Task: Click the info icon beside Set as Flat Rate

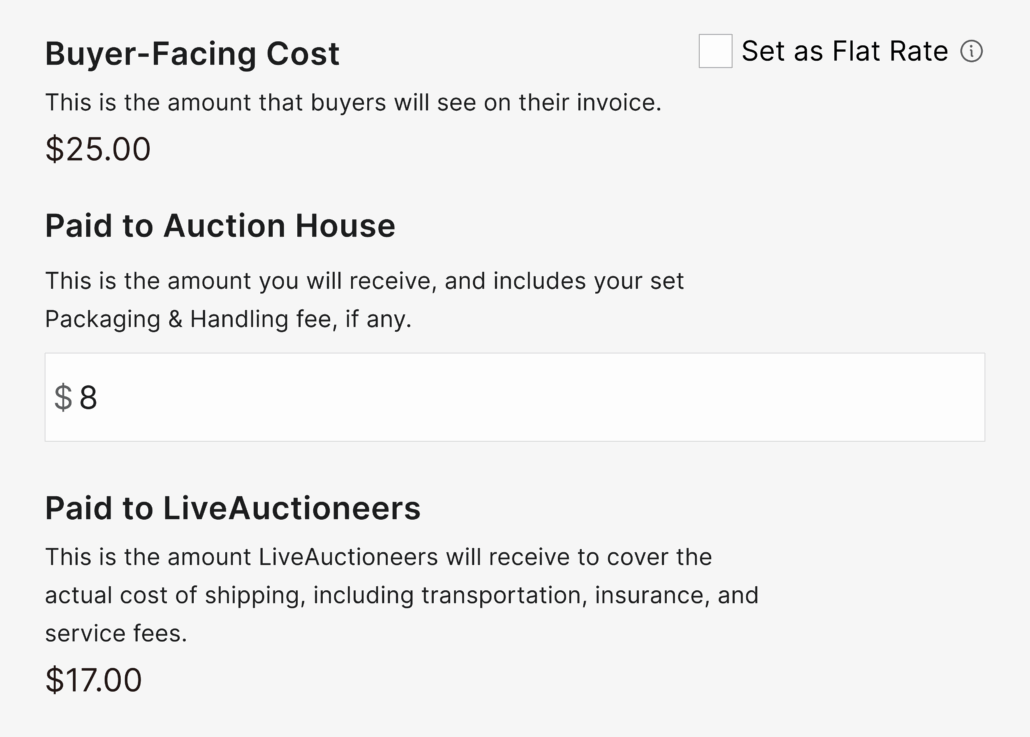Action: coord(971,52)
